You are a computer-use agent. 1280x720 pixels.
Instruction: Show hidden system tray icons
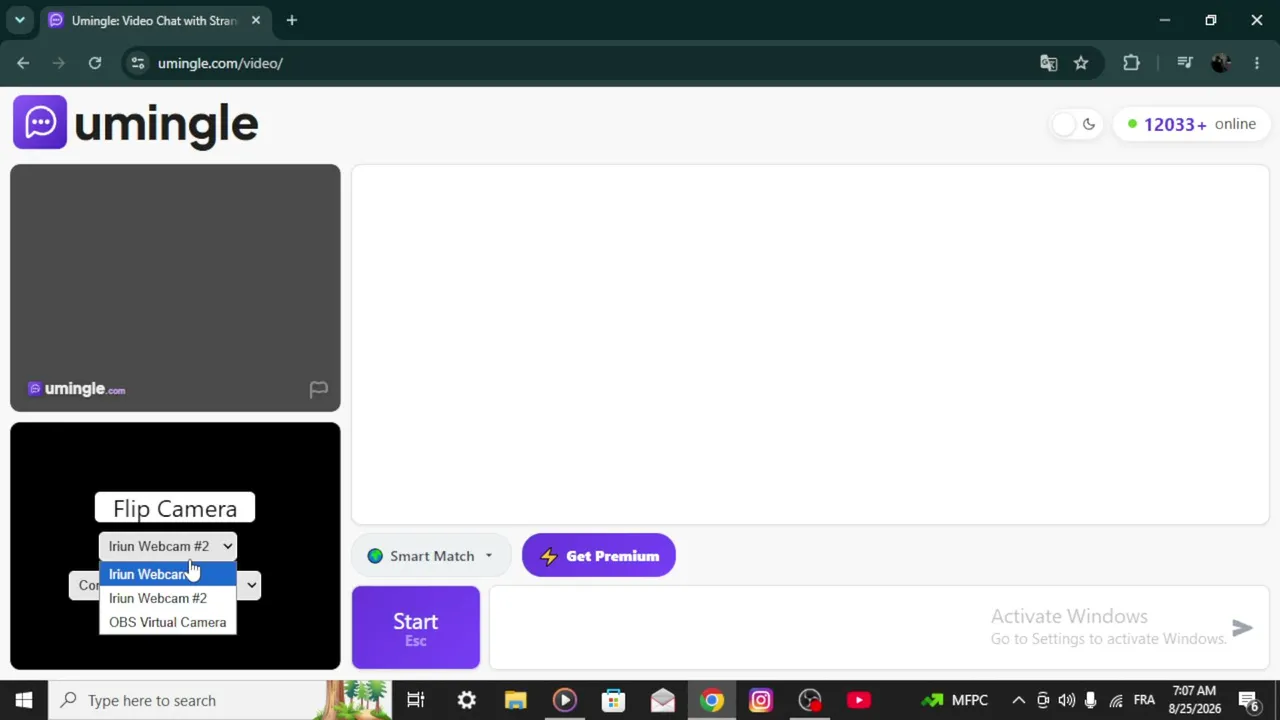[x=1018, y=700]
